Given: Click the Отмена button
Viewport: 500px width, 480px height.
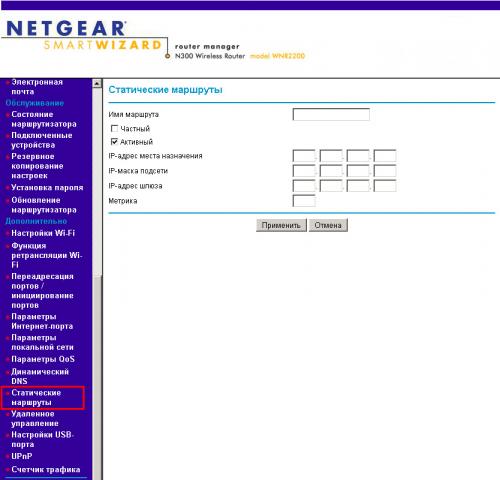Looking at the screenshot, I should [328, 225].
